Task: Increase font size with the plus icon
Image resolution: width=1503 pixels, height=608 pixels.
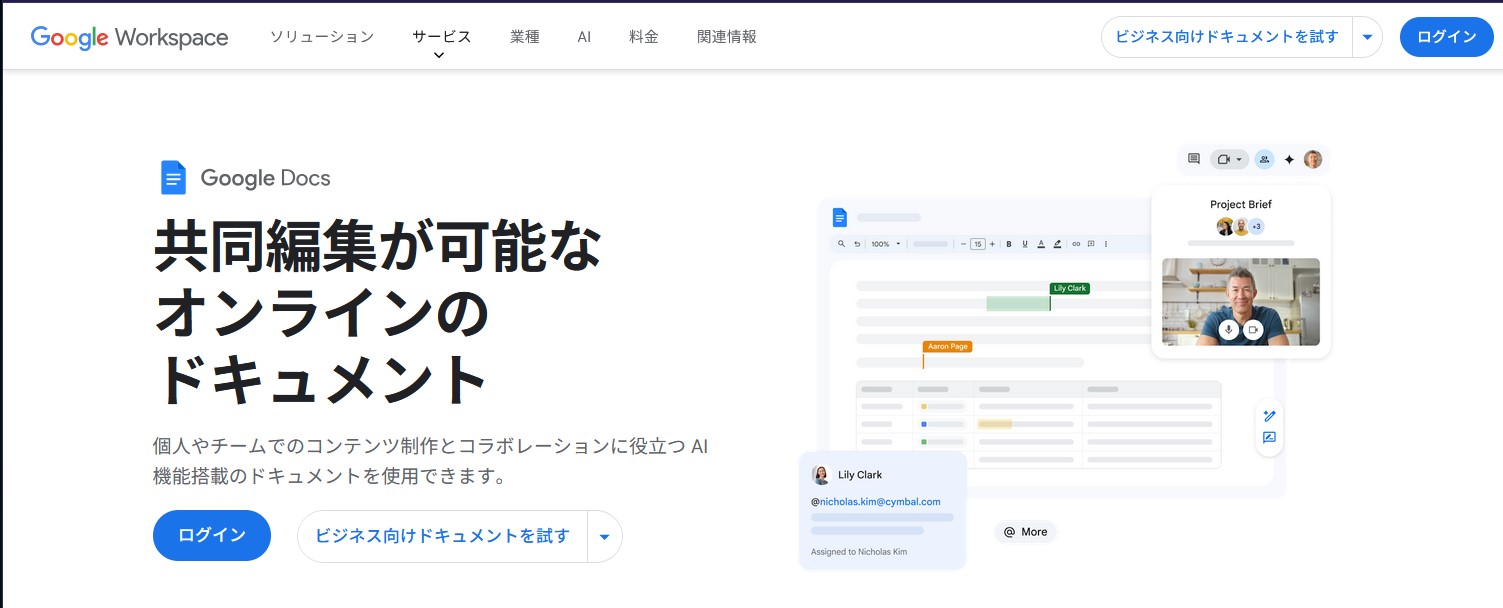Action: [x=992, y=244]
